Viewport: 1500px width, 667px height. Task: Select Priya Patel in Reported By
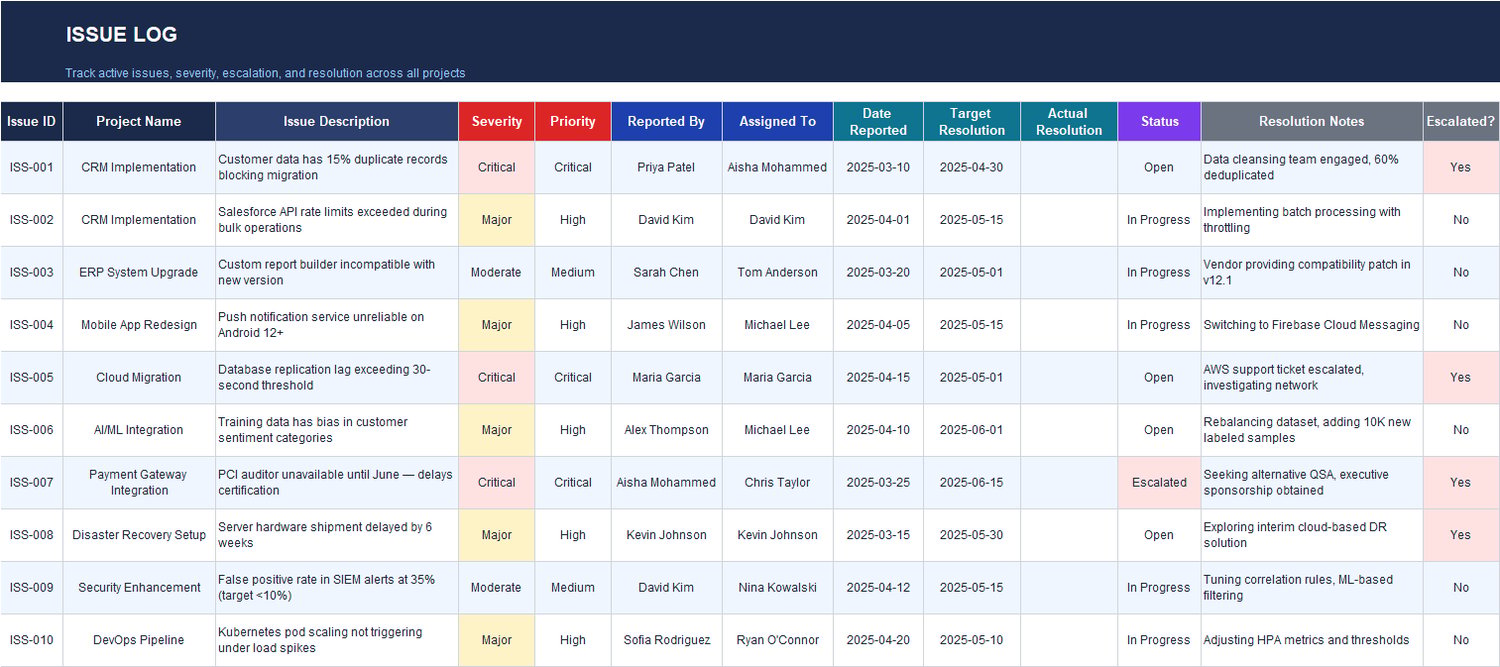[x=666, y=167]
